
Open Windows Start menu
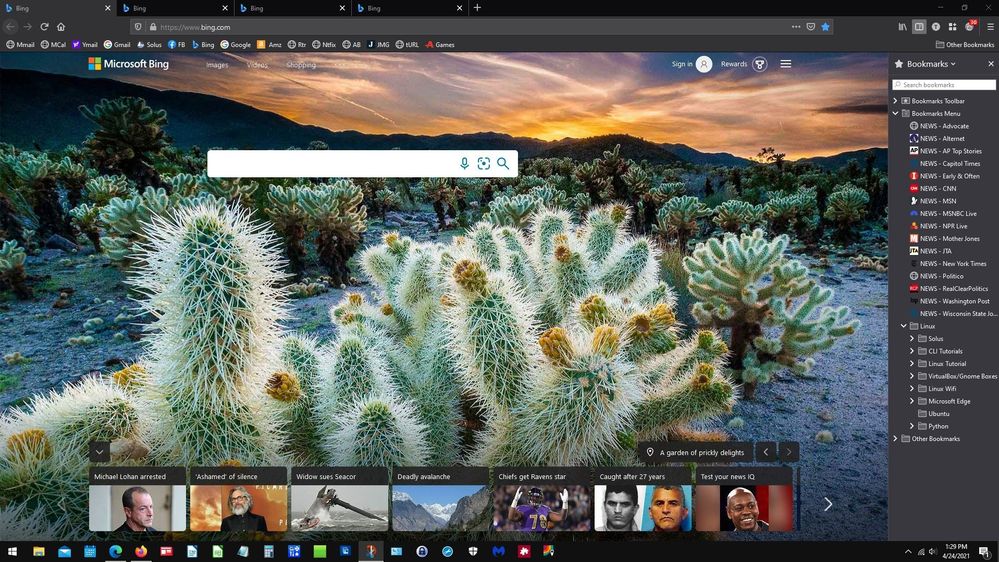[x=12, y=551]
